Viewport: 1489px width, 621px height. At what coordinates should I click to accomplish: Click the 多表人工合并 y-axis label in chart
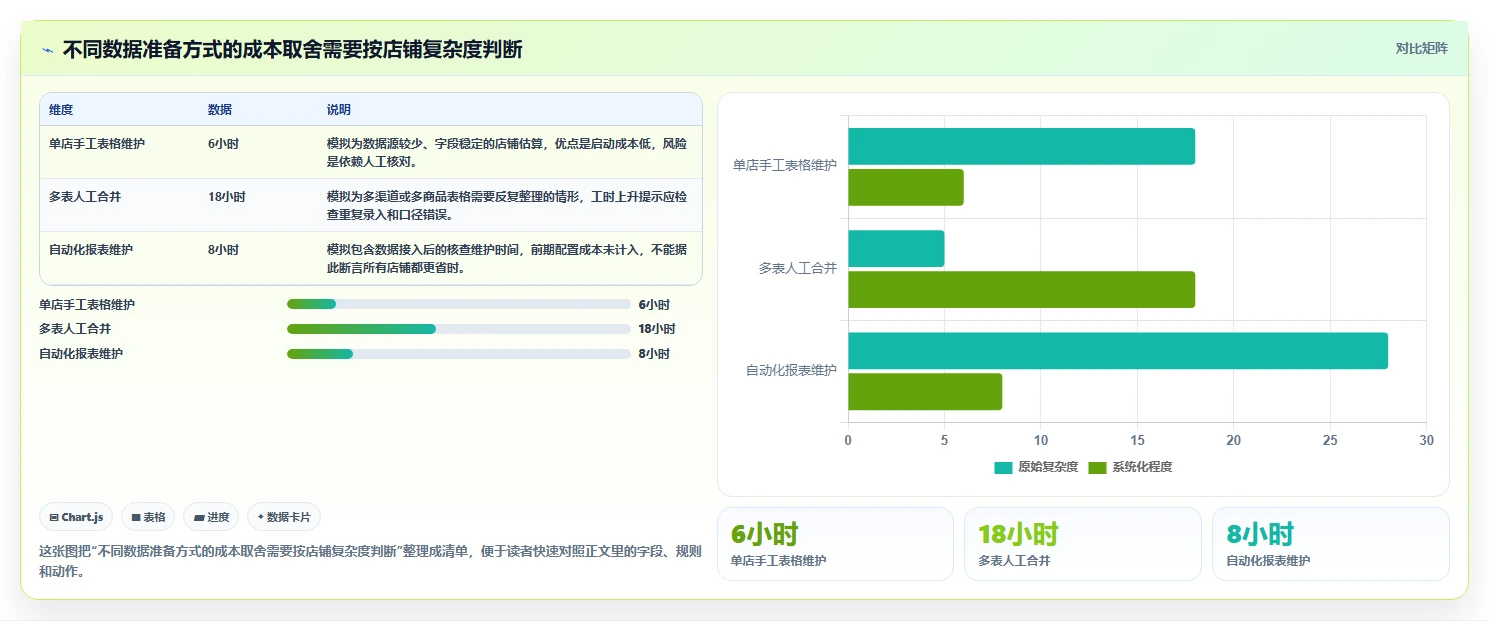coord(797,269)
